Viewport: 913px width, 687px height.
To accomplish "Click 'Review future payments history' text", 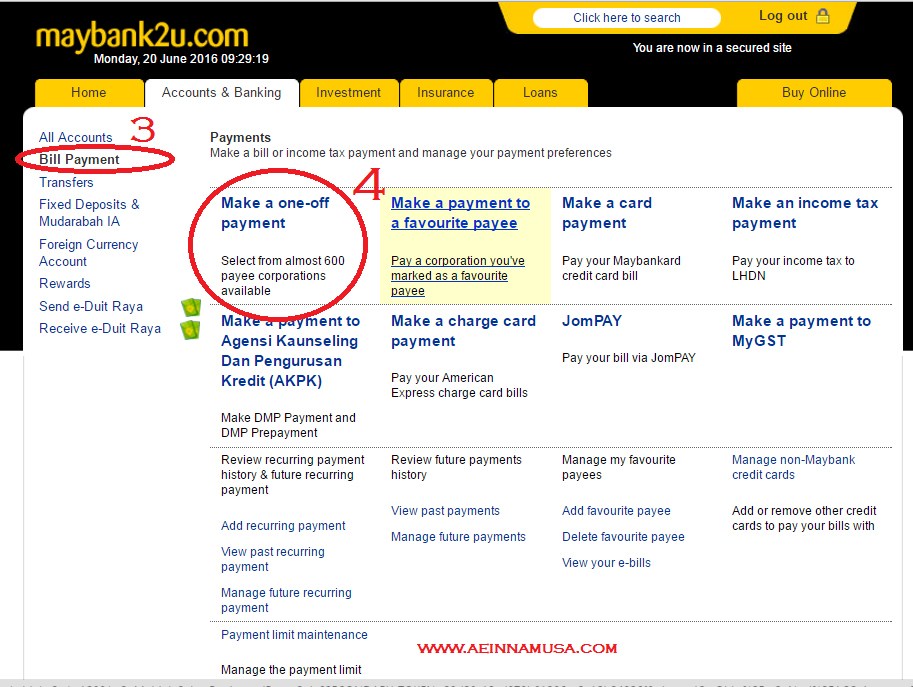I will click(x=456, y=468).
